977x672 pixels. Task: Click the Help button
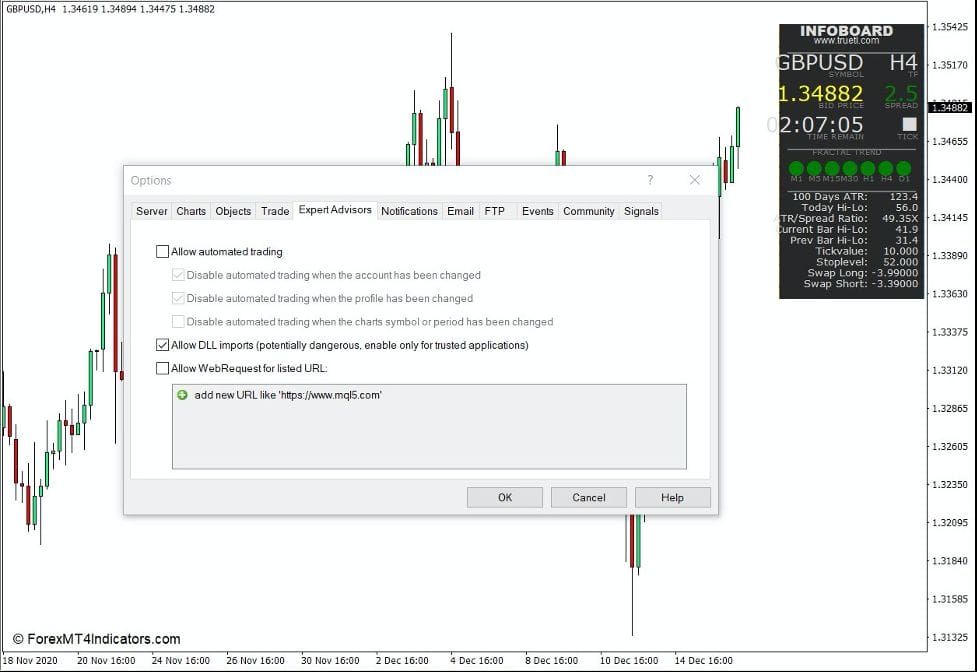point(672,497)
